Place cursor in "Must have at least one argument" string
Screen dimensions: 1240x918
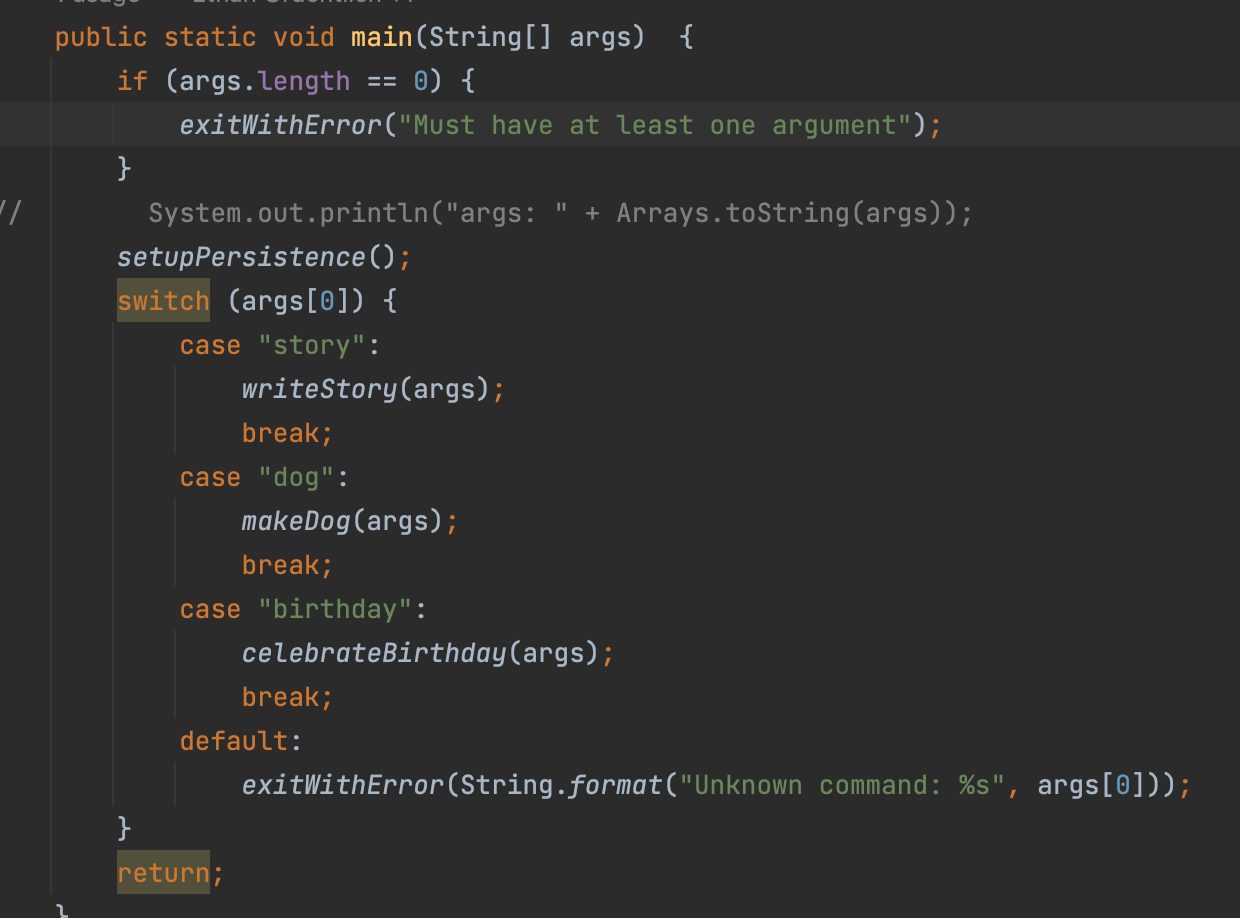tap(655, 125)
